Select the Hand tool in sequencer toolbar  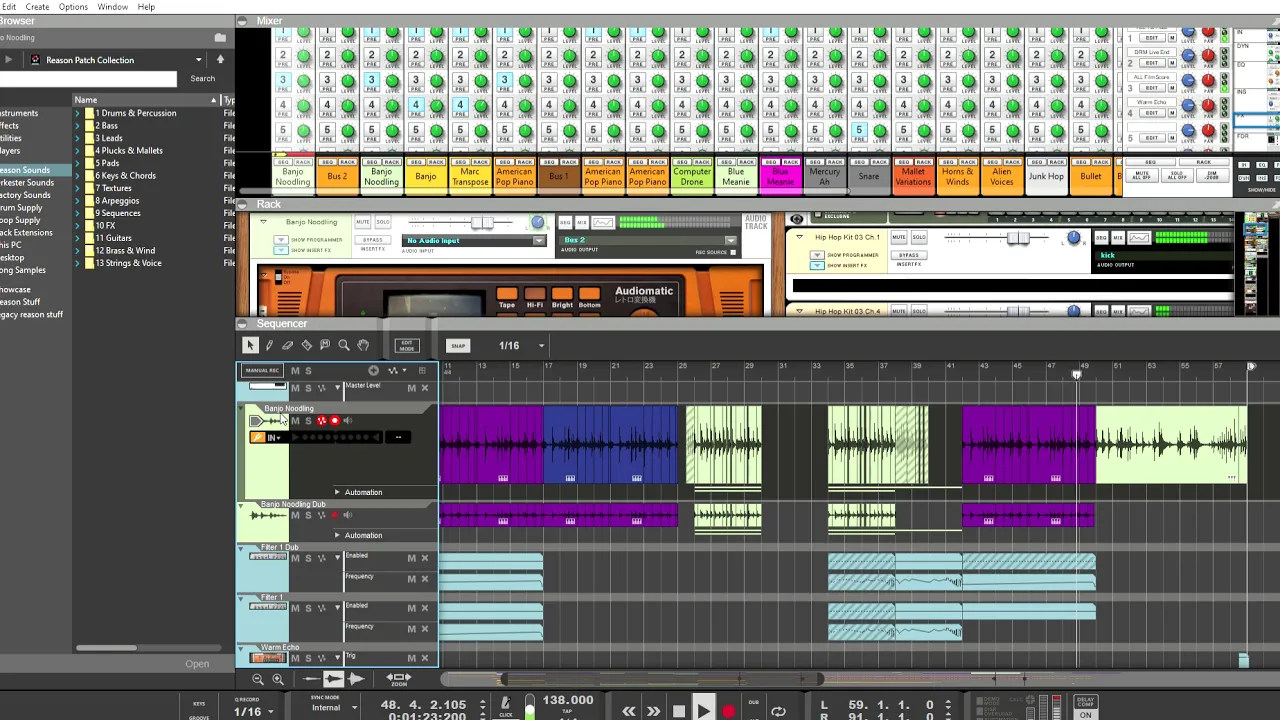coord(363,345)
